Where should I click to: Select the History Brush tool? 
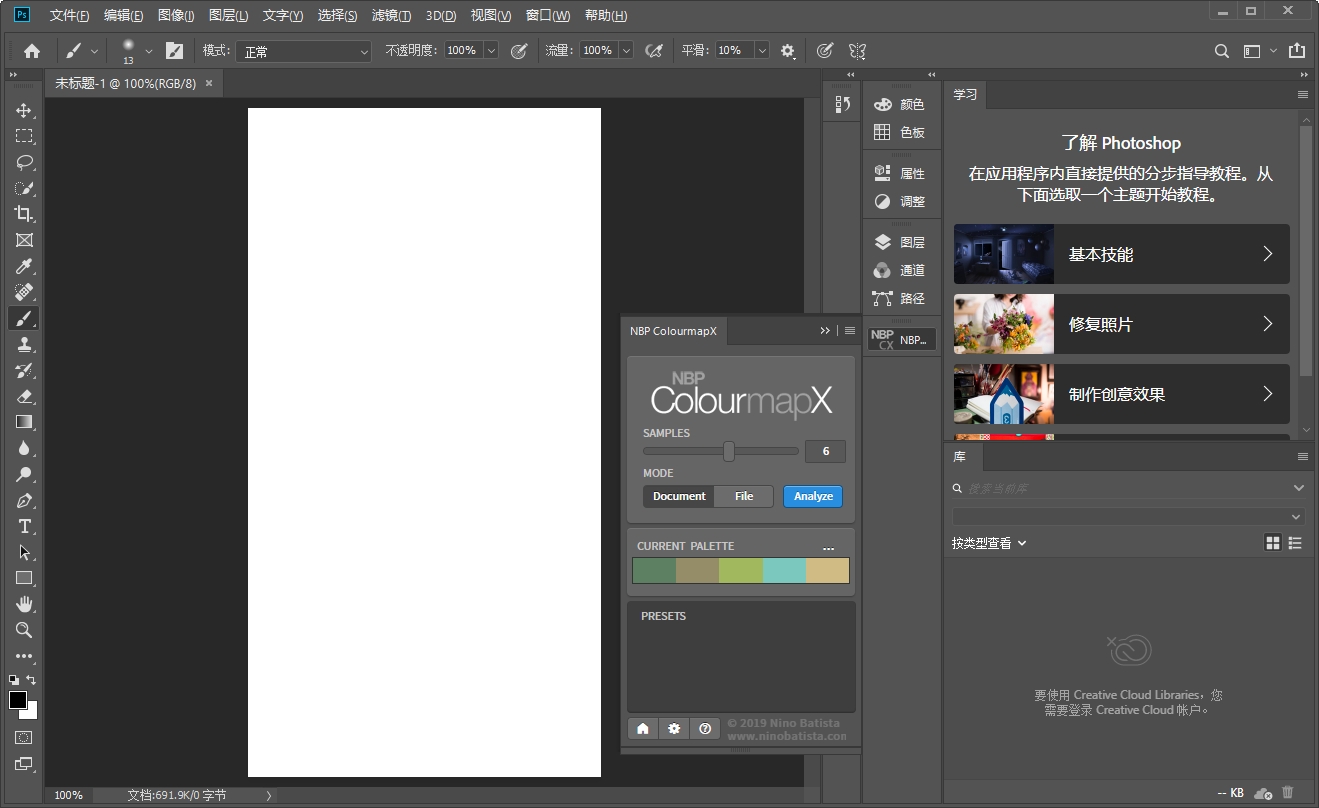24,370
